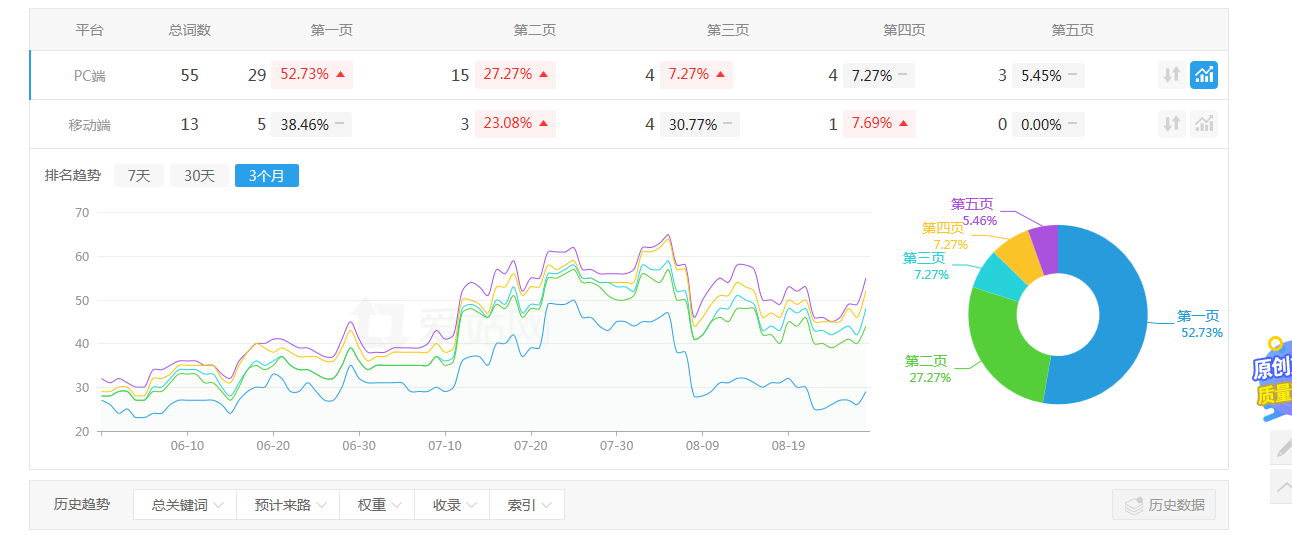
Task: Switch ranking trend to 7天
Action: [x=138, y=175]
